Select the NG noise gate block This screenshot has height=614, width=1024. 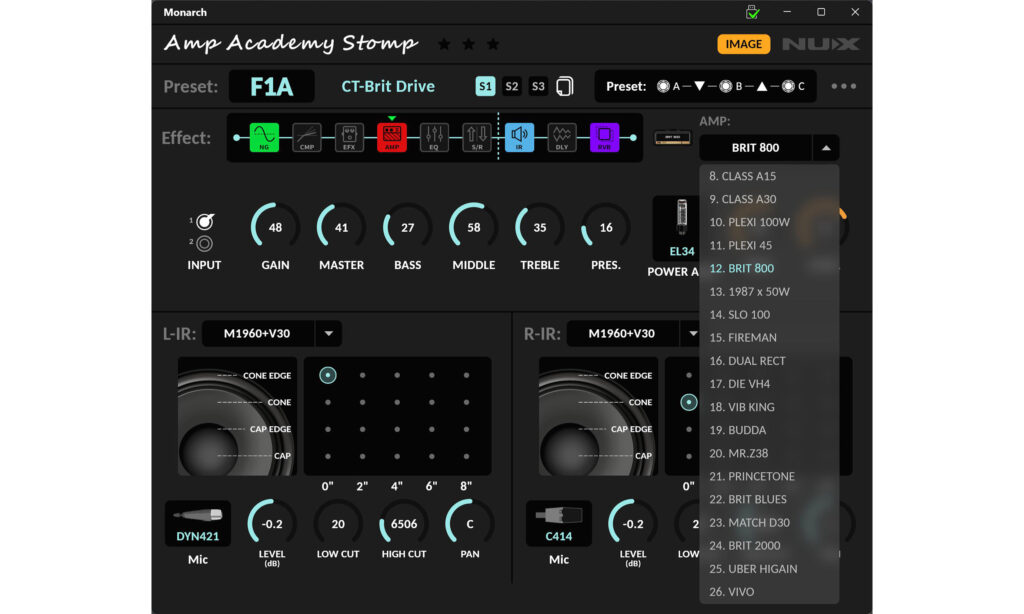click(x=264, y=137)
